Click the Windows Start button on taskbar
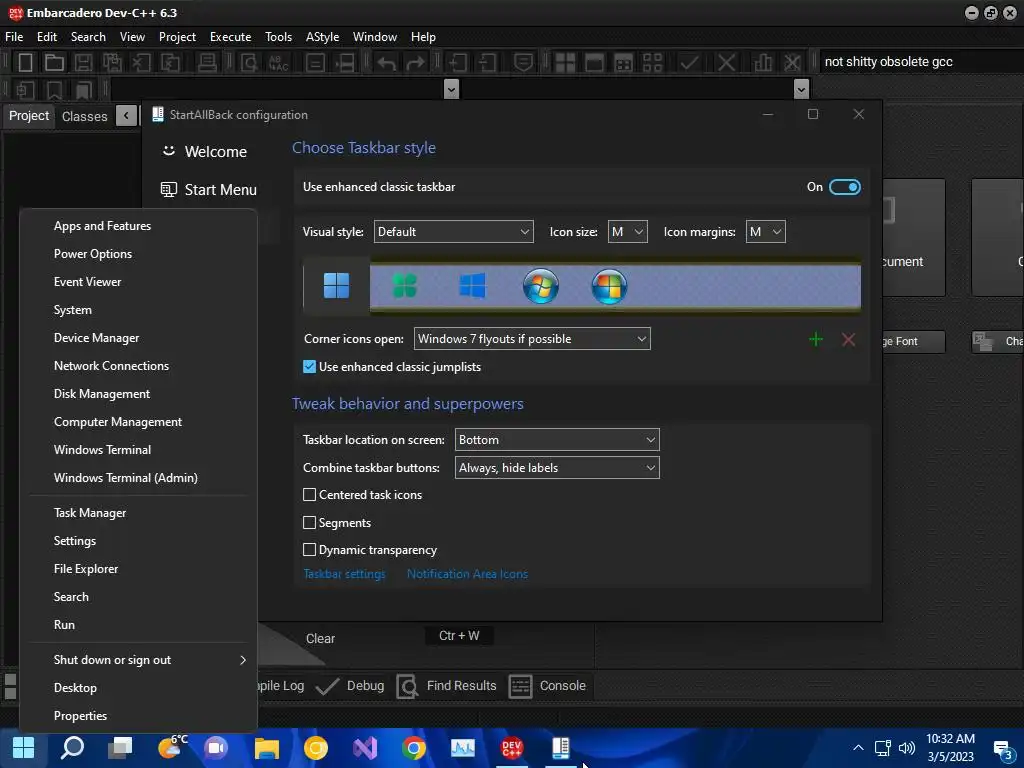Screen dimensions: 1024x768 (24, 748)
